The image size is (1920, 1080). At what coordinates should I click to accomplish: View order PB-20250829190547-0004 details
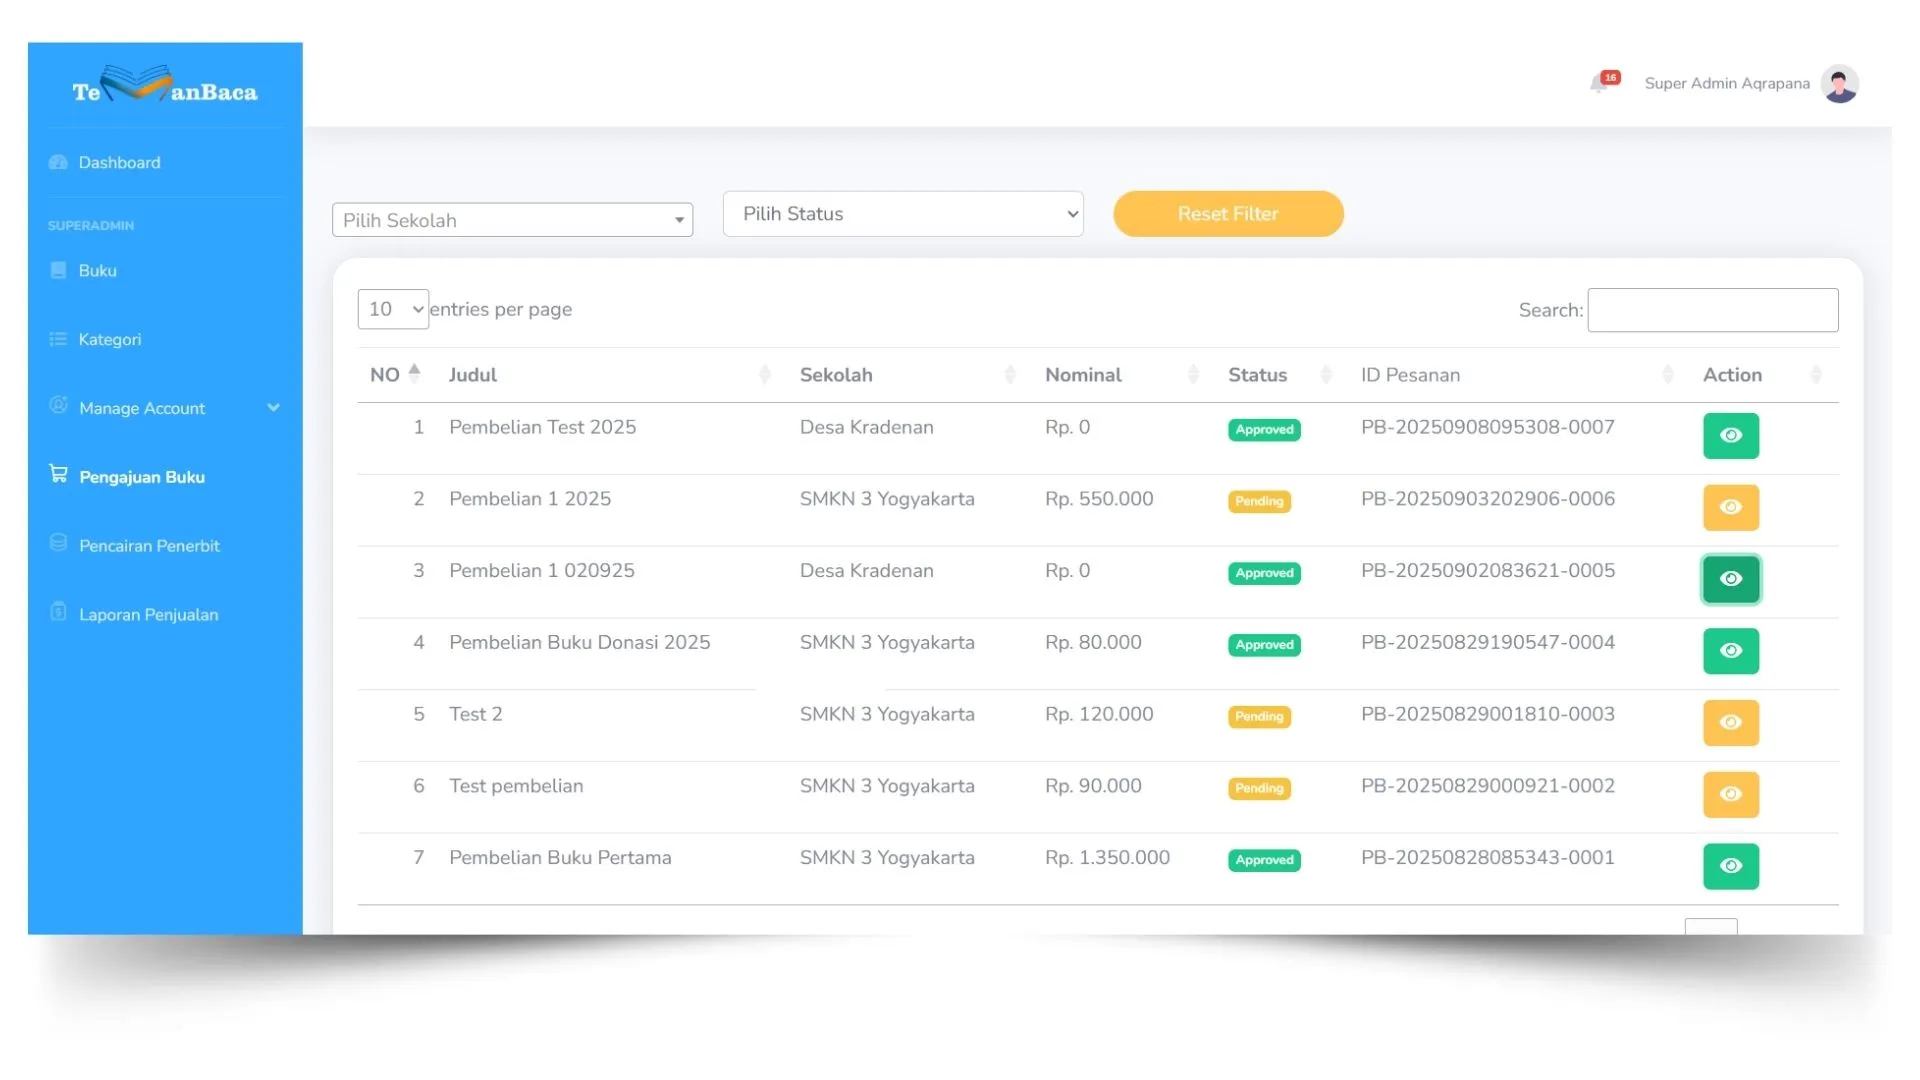point(1730,651)
